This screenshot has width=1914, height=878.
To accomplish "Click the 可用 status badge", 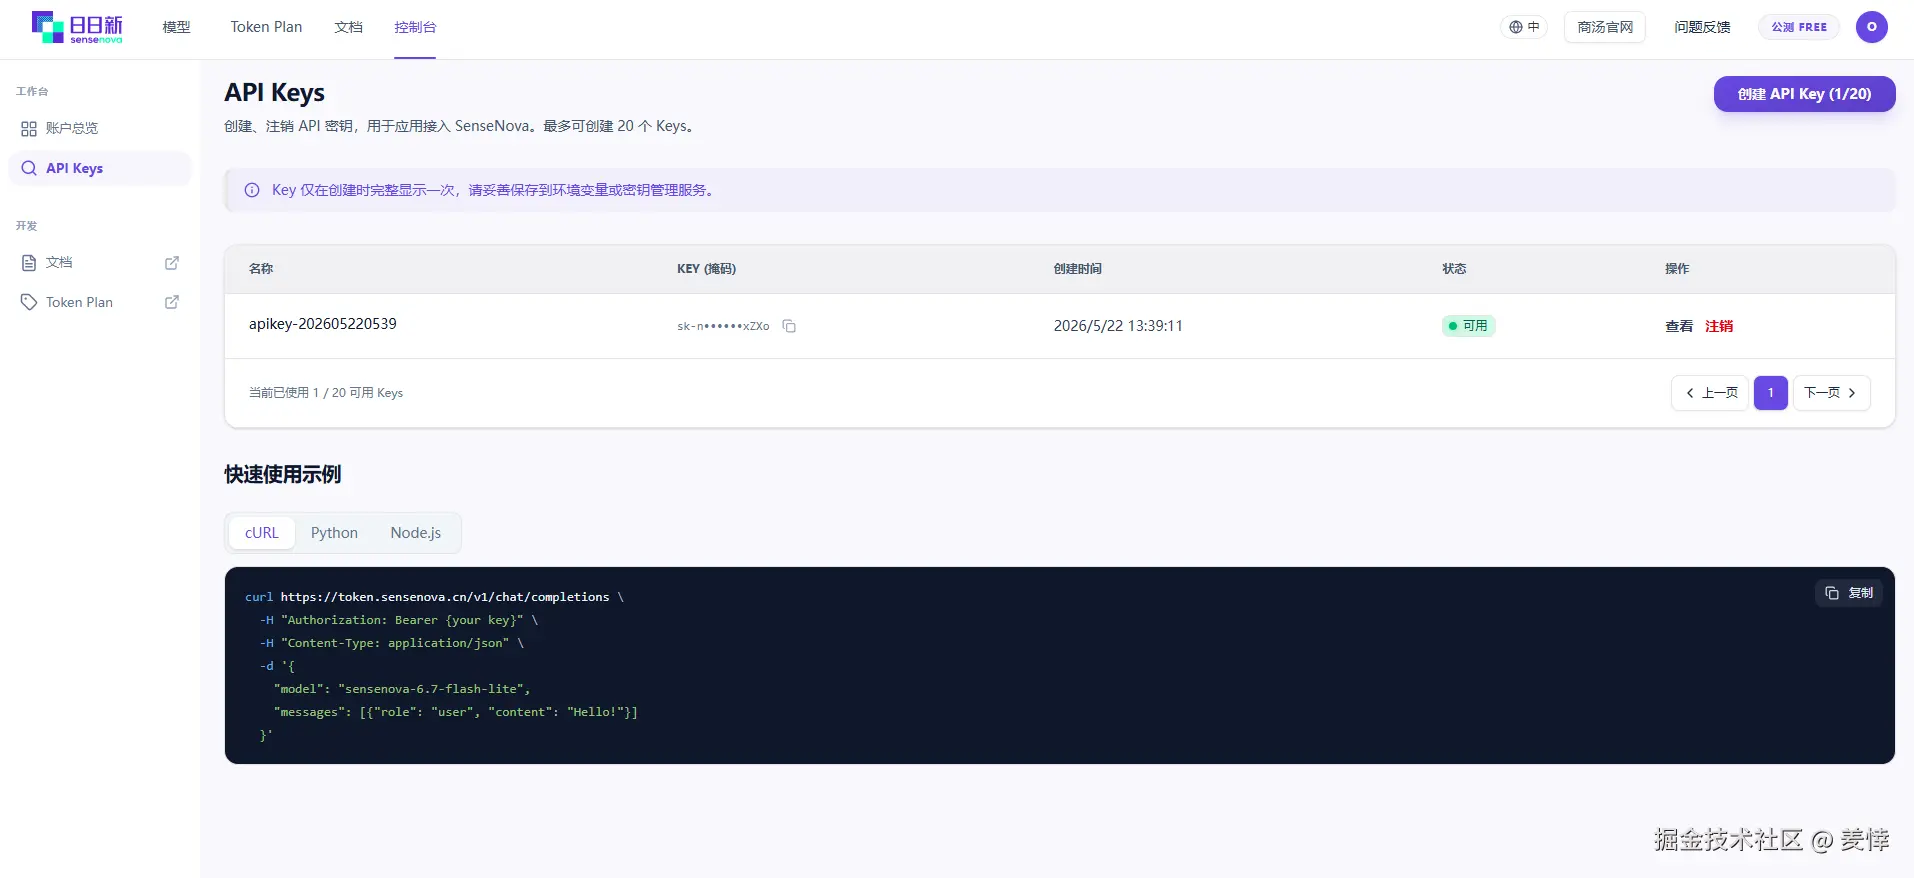I will 1468,326.
